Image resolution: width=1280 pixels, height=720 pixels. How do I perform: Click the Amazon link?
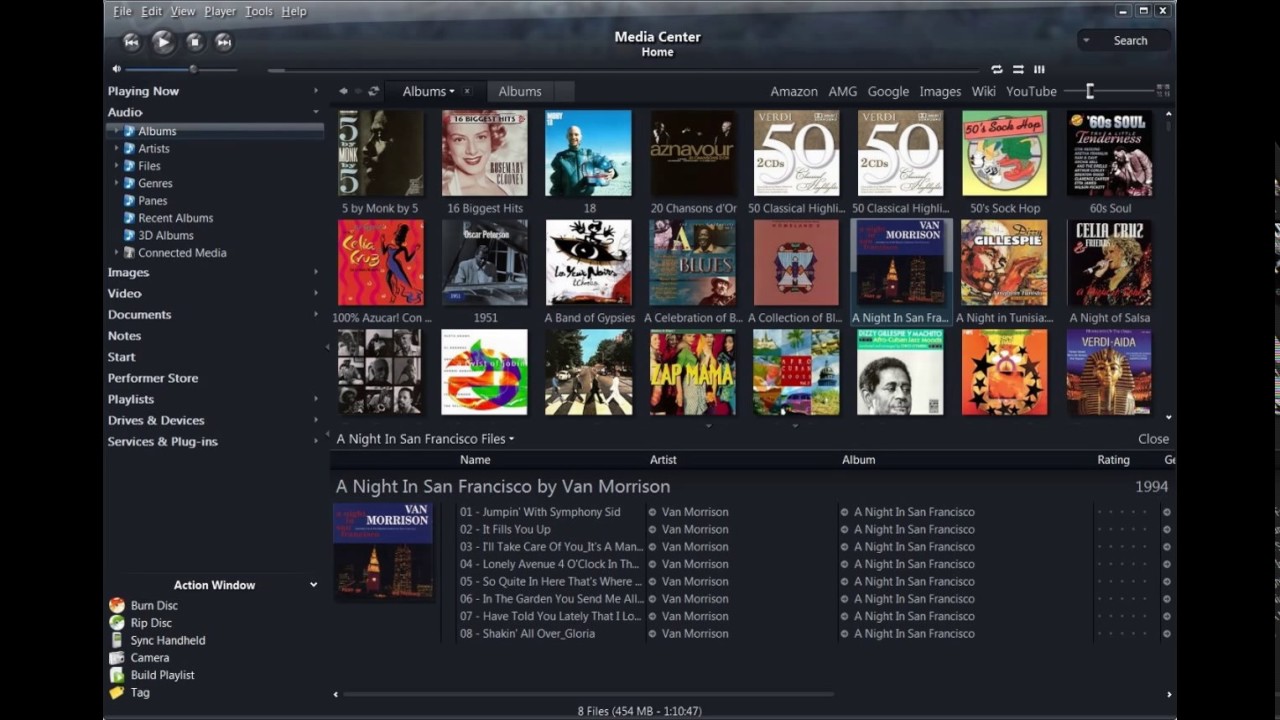click(x=794, y=91)
